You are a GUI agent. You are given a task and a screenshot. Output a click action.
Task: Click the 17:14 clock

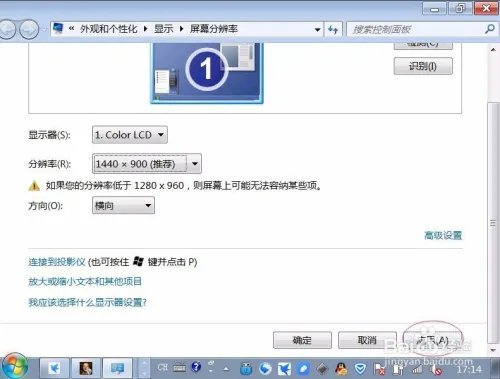click(x=469, y=369)
